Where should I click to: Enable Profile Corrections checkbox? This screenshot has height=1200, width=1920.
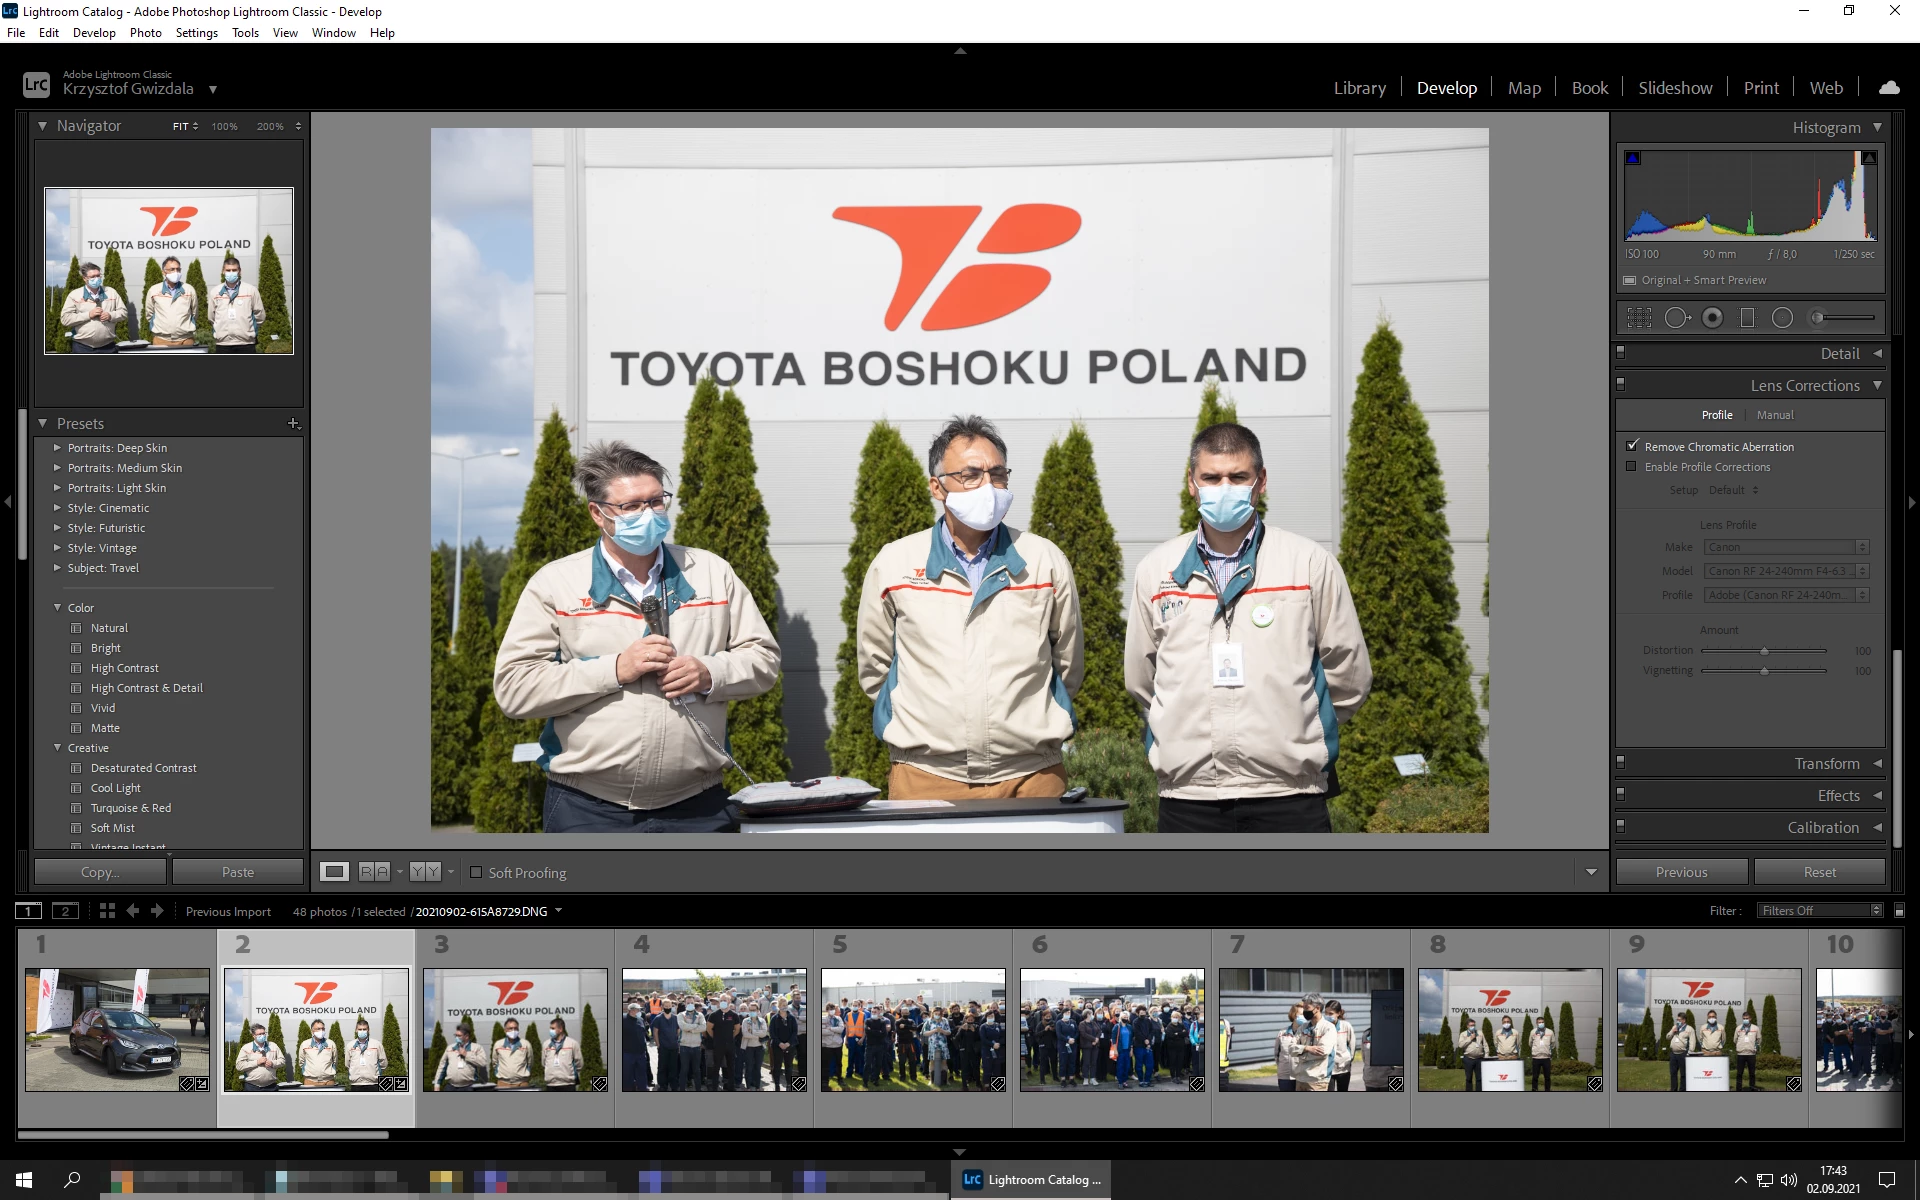(1632, 467)
